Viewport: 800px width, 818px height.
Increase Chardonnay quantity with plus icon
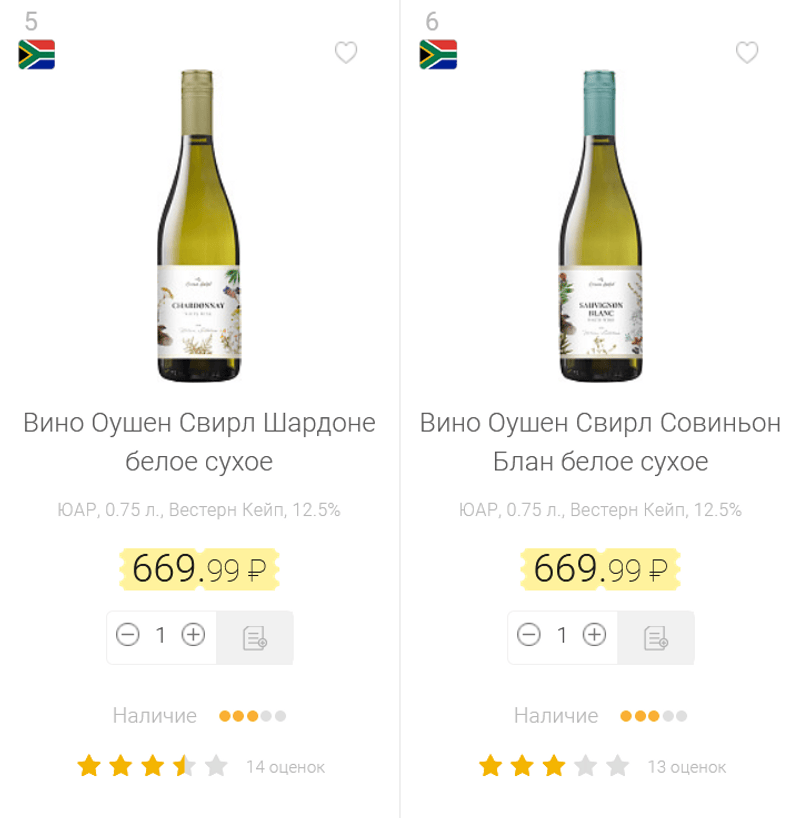click(x=193, y=635)
